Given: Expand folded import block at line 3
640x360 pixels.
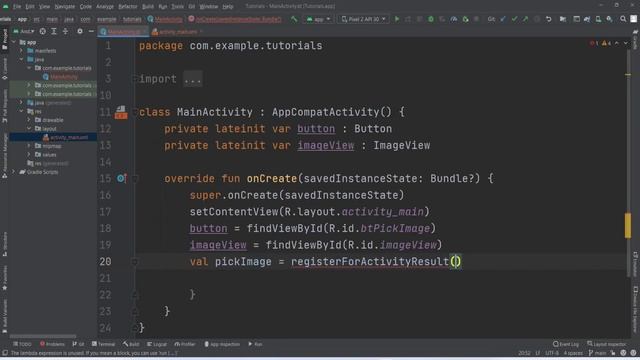Looking at the screenshot, I should [x=193, y=79].
